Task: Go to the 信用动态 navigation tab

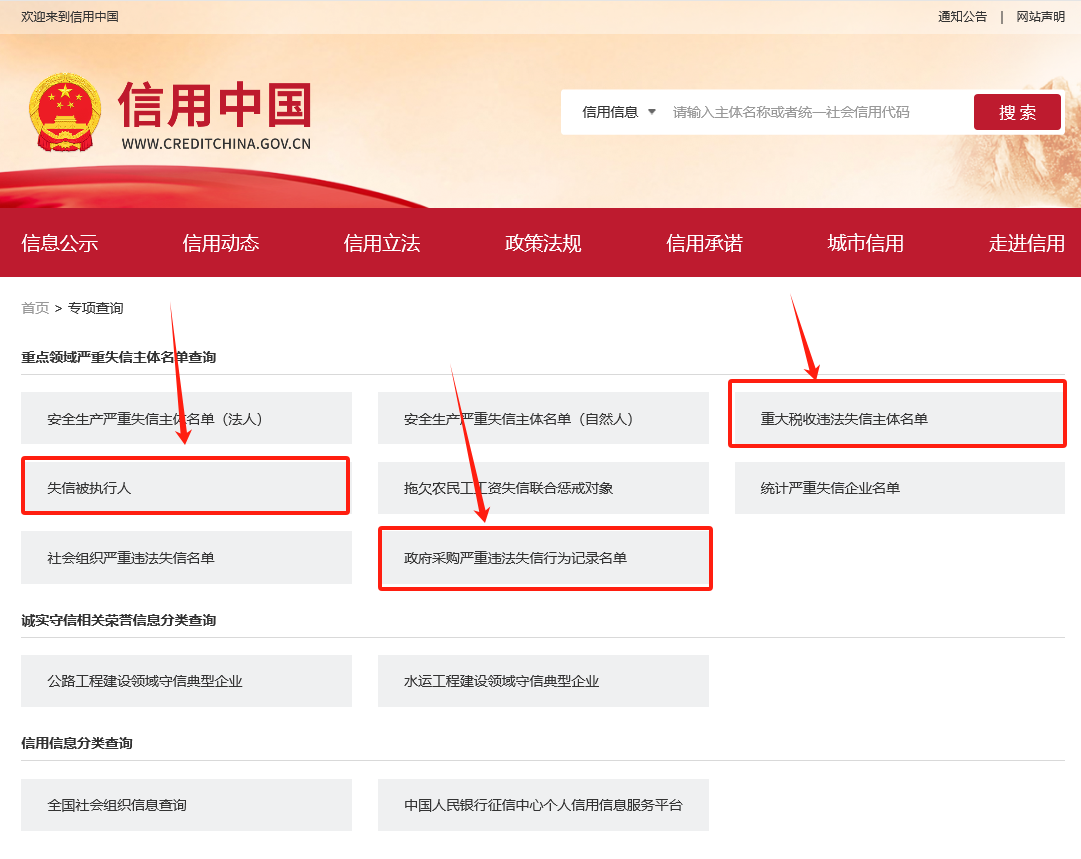Action: point(221,243)
